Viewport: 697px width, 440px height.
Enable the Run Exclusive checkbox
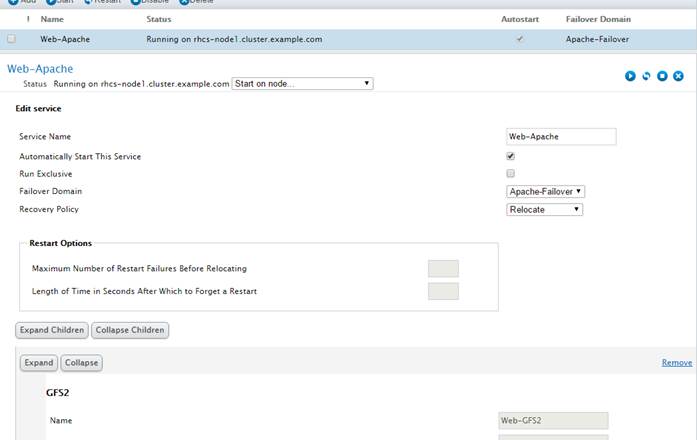510,173
